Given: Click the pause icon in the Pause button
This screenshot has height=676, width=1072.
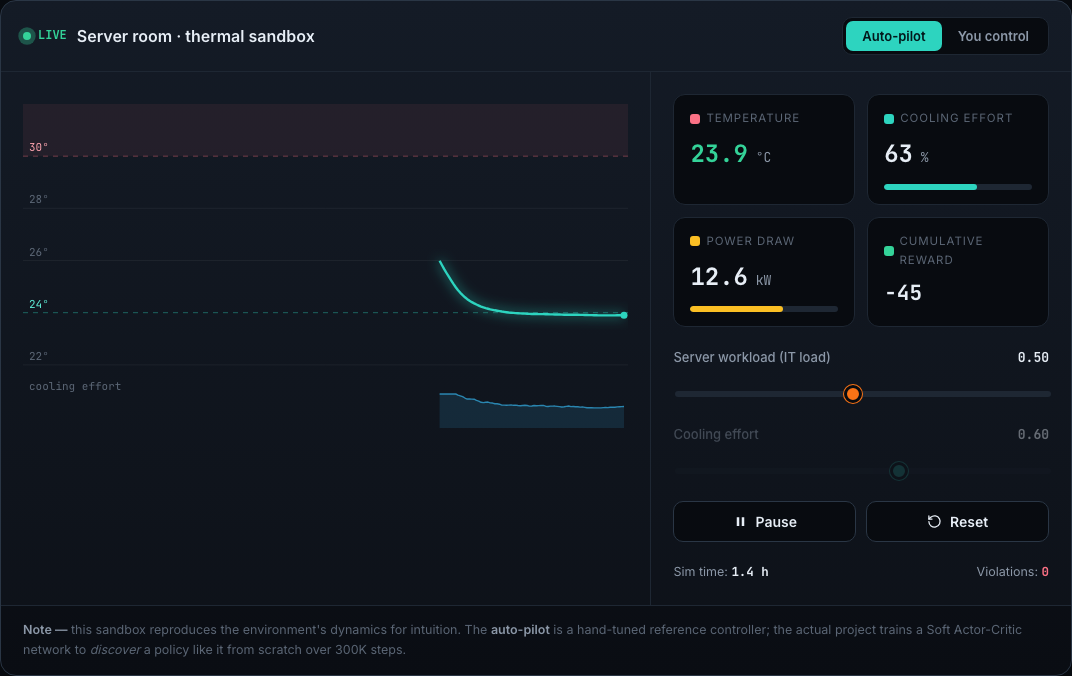Looking at the screenshot, I should click(x=740, y=522).
